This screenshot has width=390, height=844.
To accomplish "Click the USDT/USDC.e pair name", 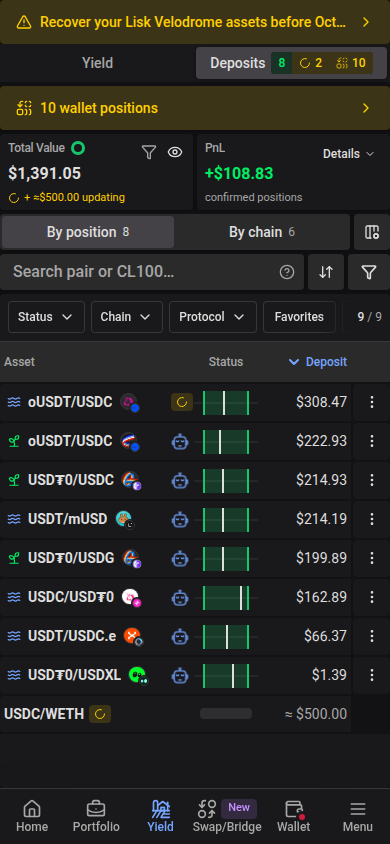I will pos(72,636).
